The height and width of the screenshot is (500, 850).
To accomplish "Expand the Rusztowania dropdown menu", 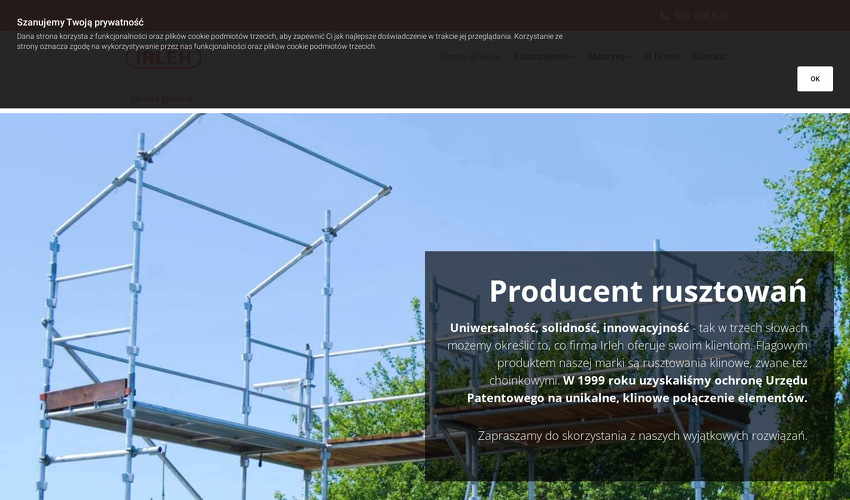I will 544,56.
